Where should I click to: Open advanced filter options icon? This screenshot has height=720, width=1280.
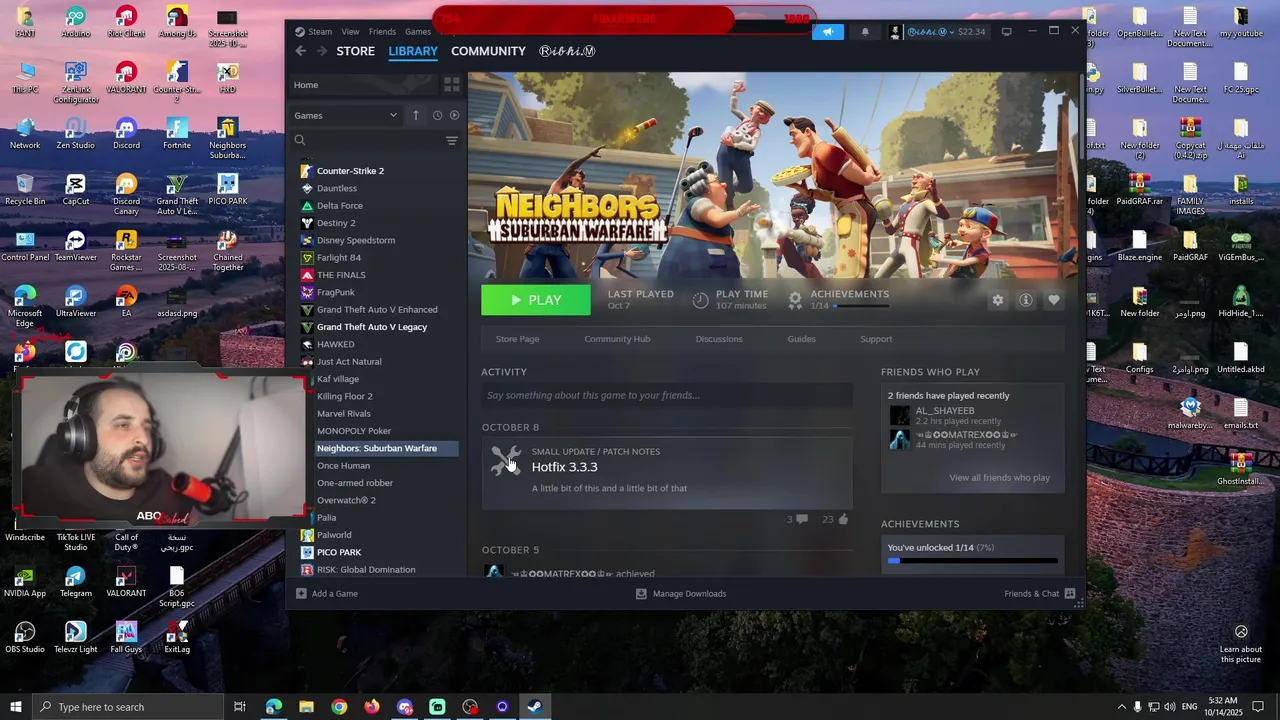pos(452,141)
